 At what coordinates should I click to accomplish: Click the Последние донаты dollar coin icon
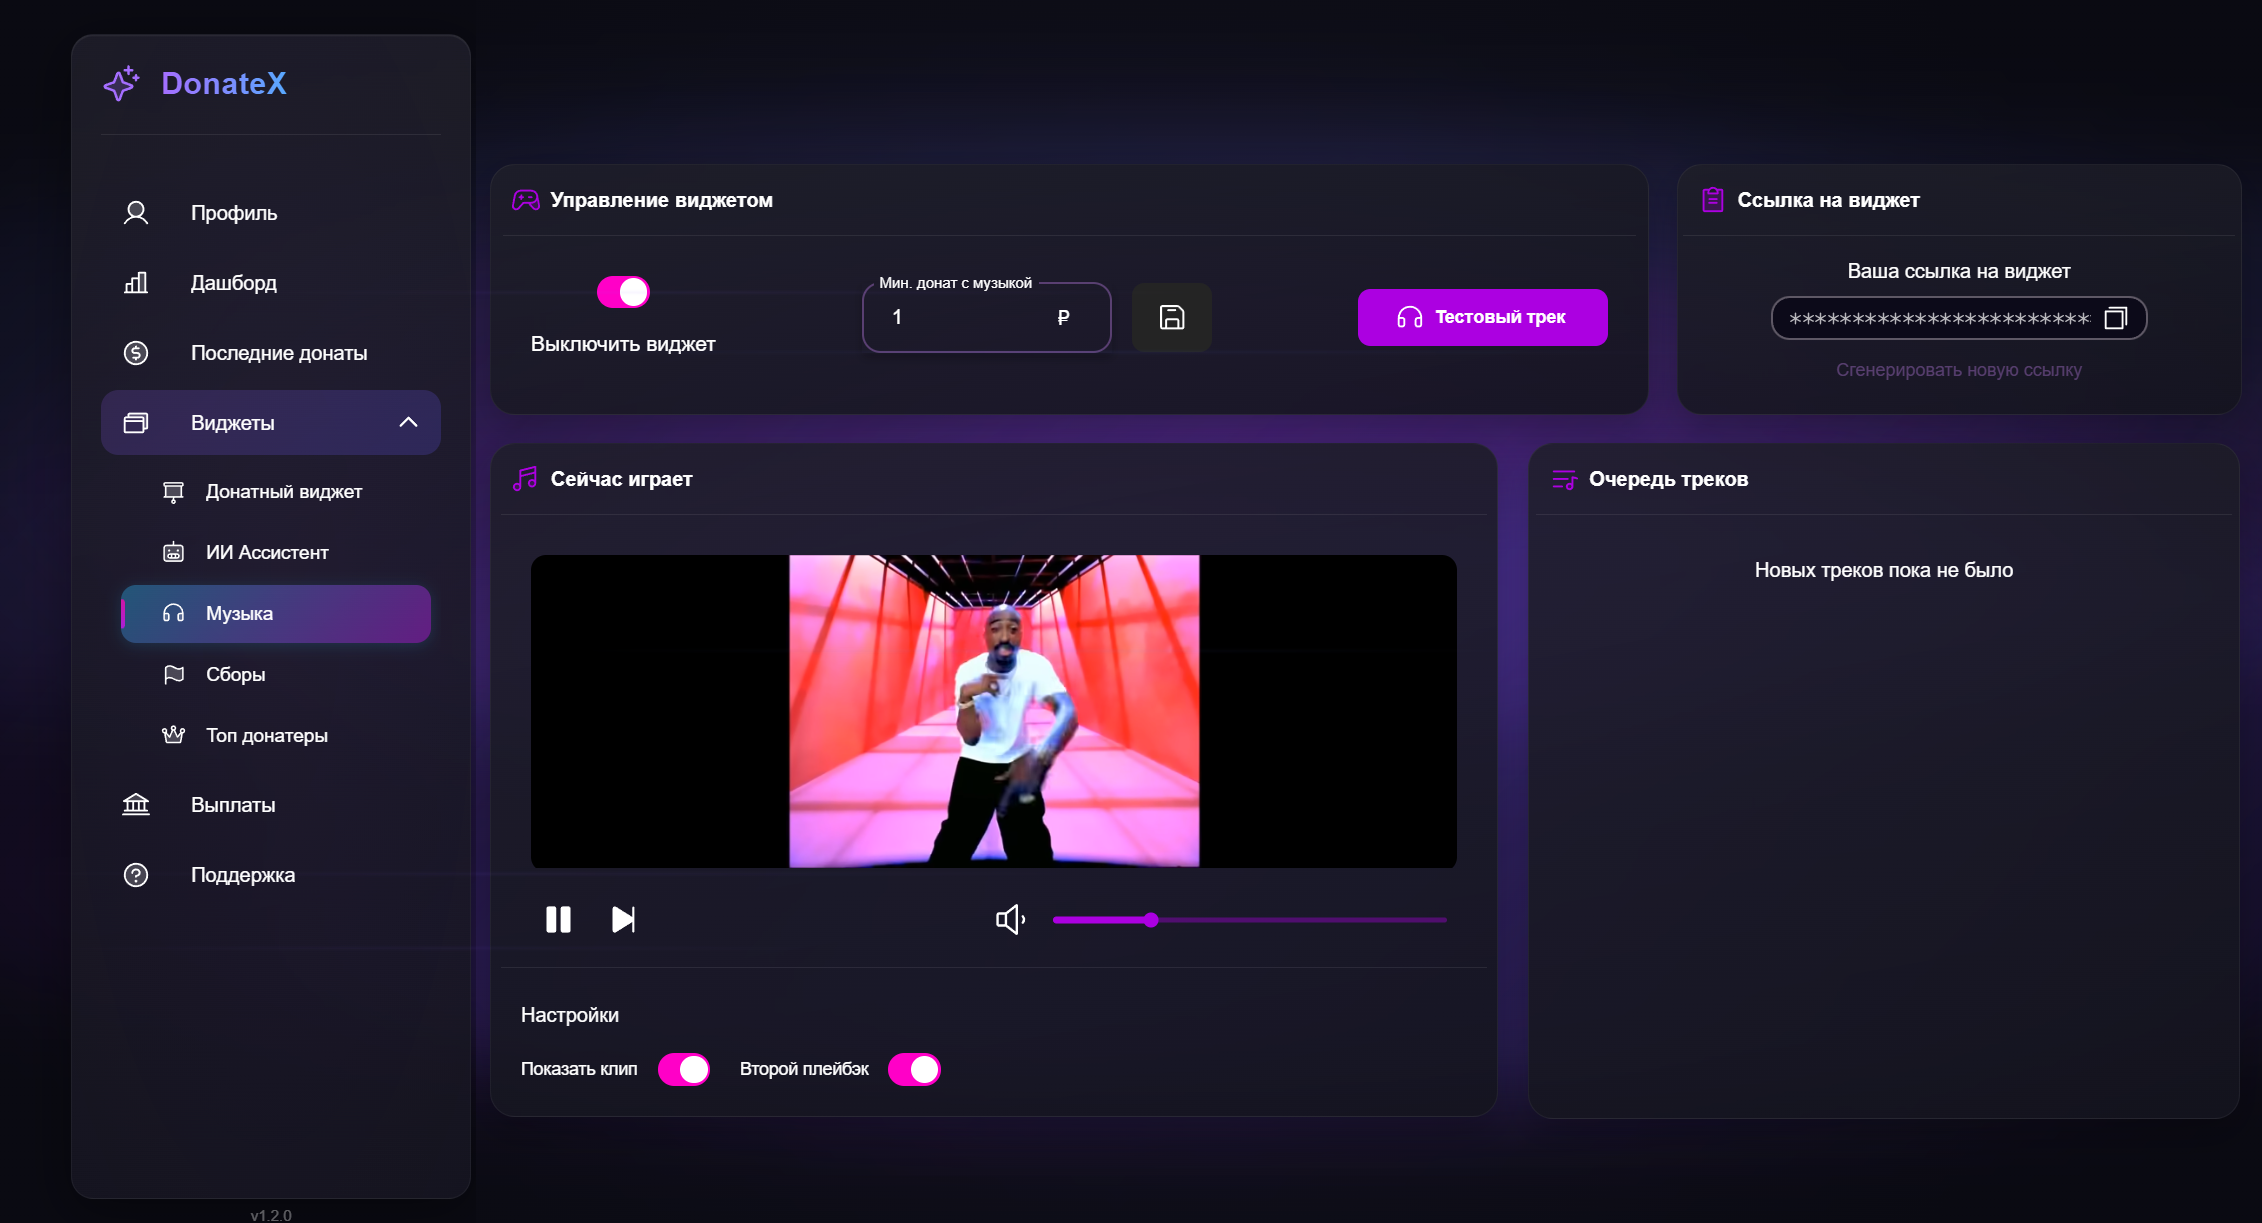click(x=136, y=353)
